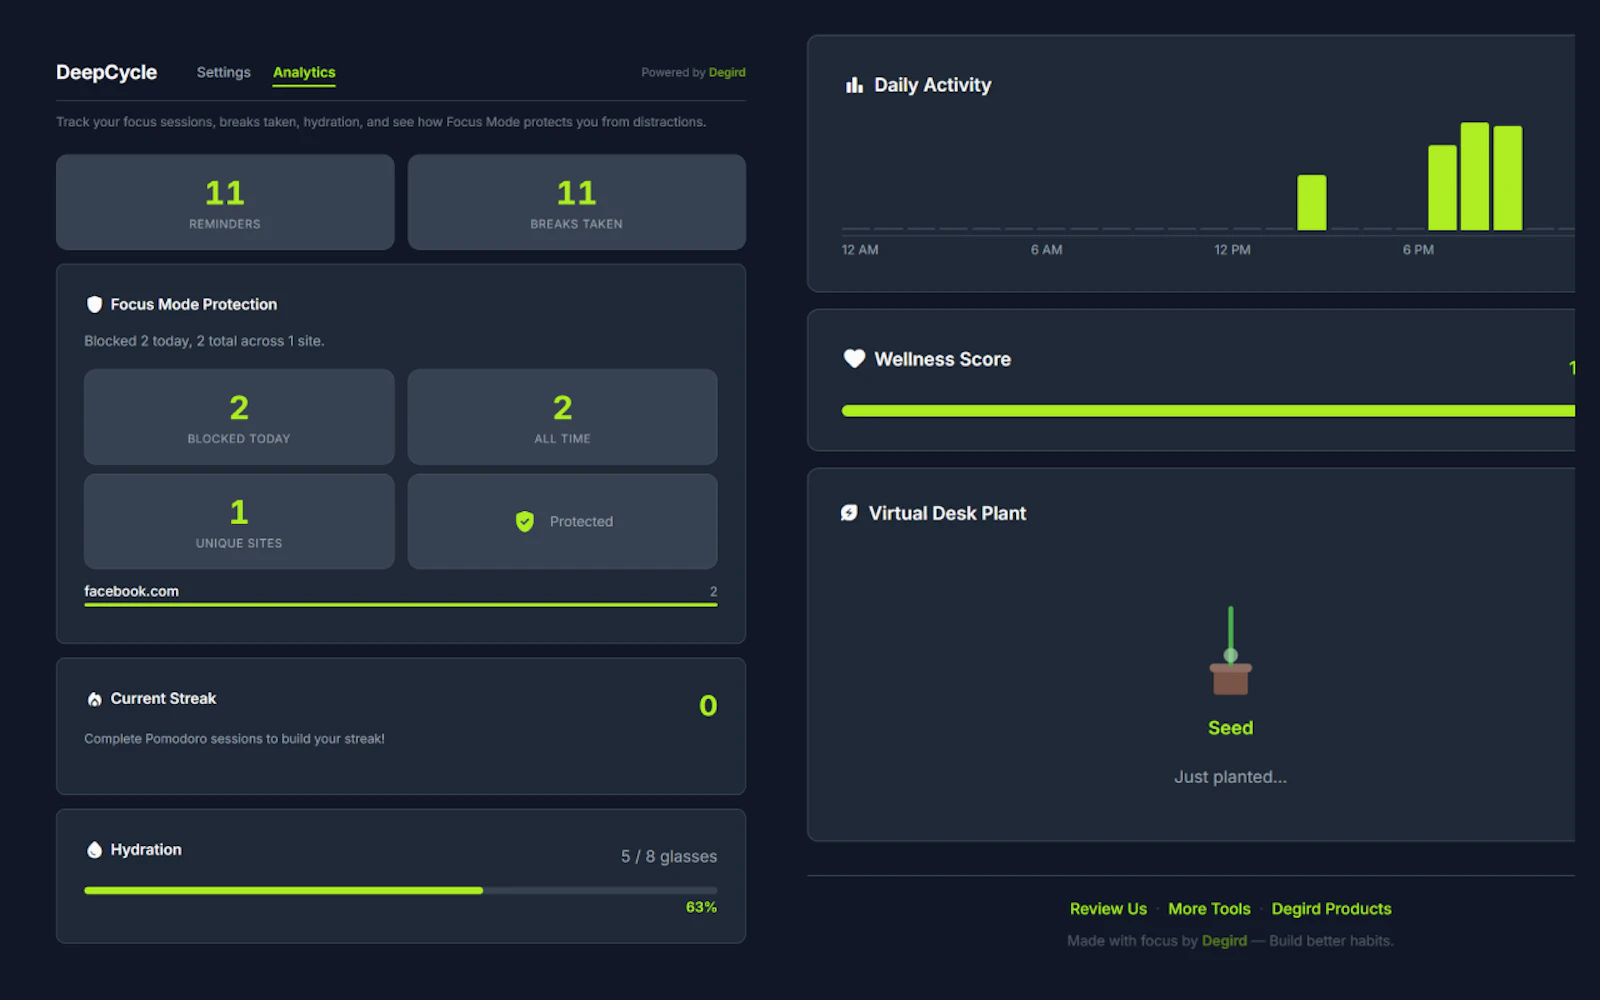Click the water droplet icon next to Hydration

click(93, 849)
